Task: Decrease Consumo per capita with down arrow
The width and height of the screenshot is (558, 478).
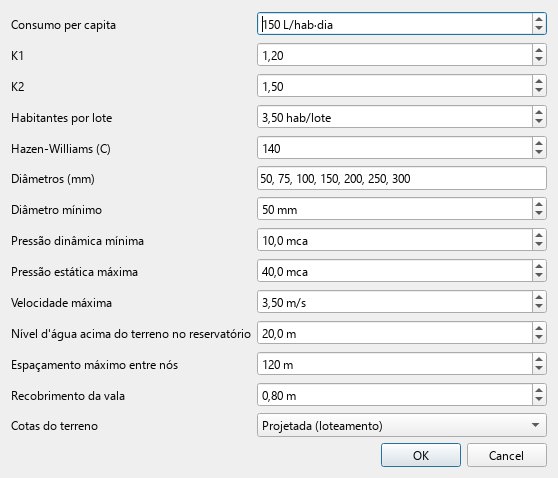Action: coord(539,29)
